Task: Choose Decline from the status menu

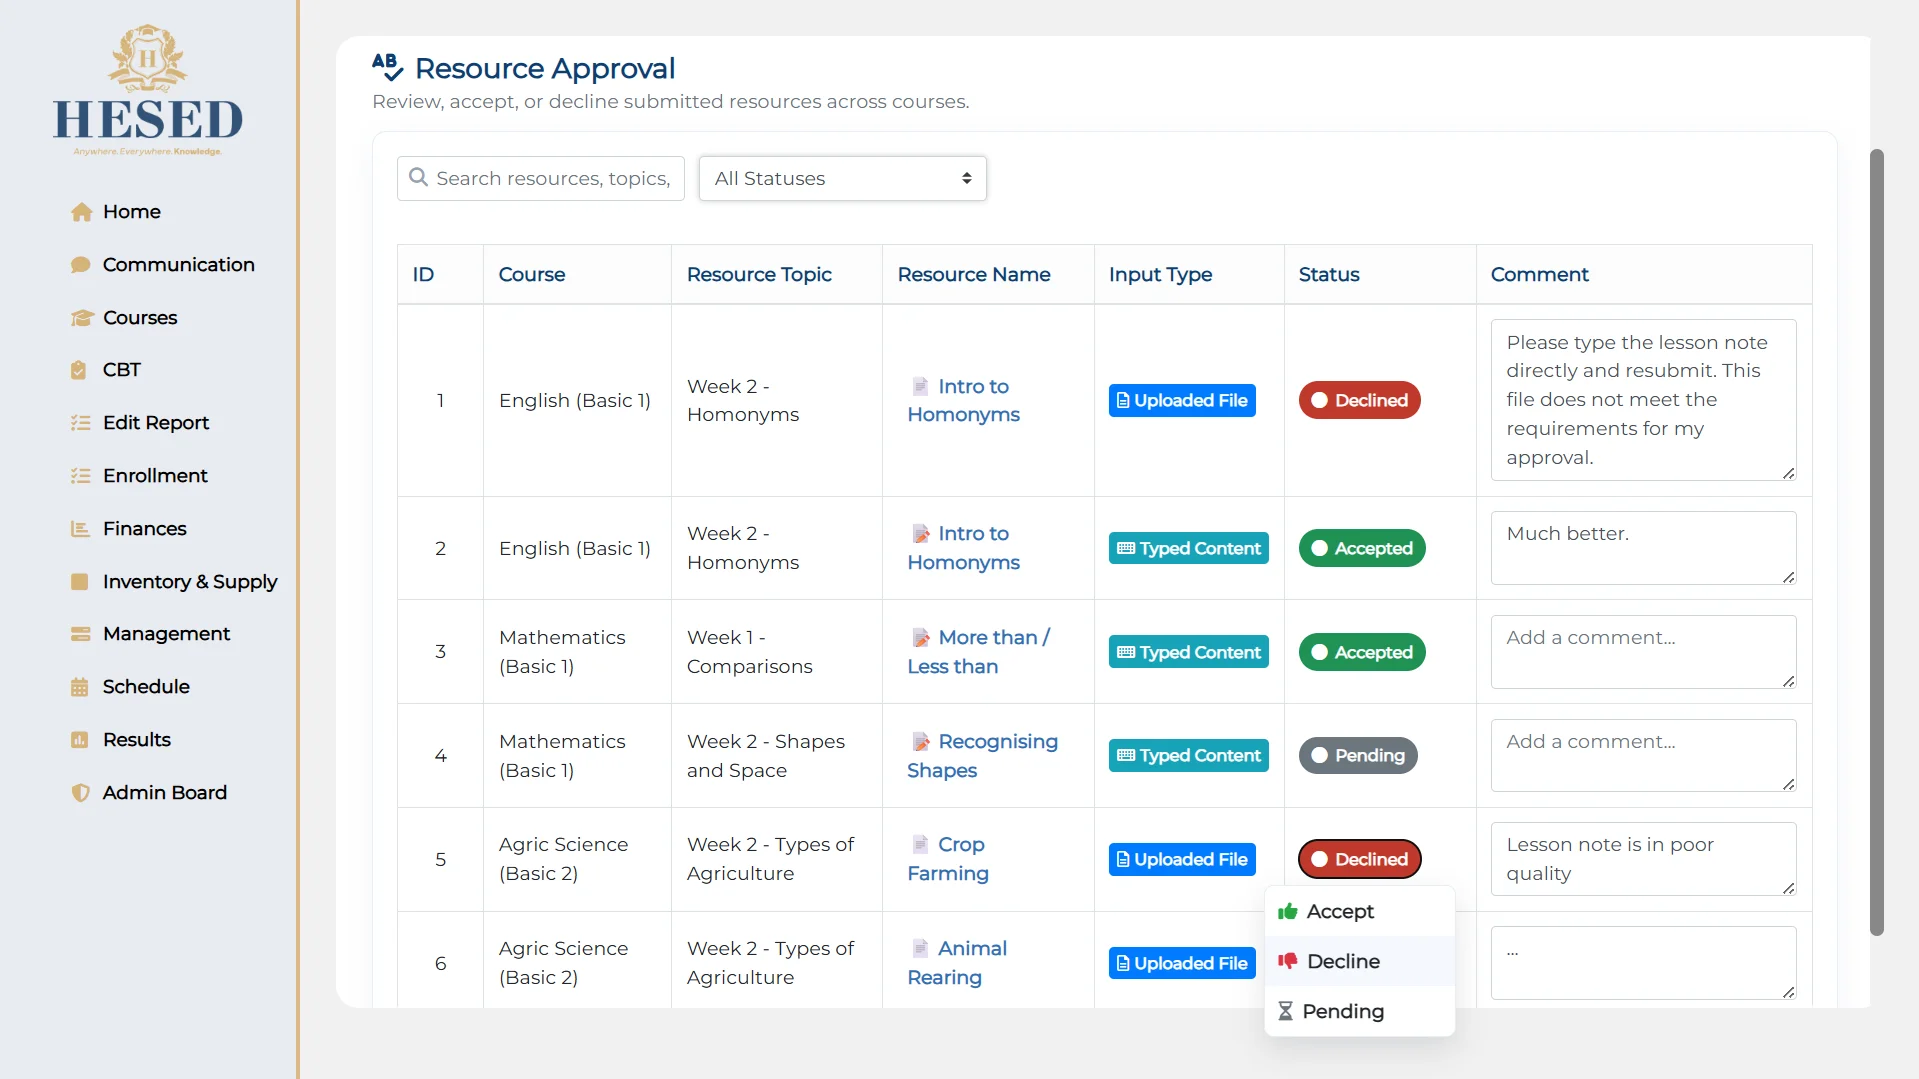Action: [1343, 961]
